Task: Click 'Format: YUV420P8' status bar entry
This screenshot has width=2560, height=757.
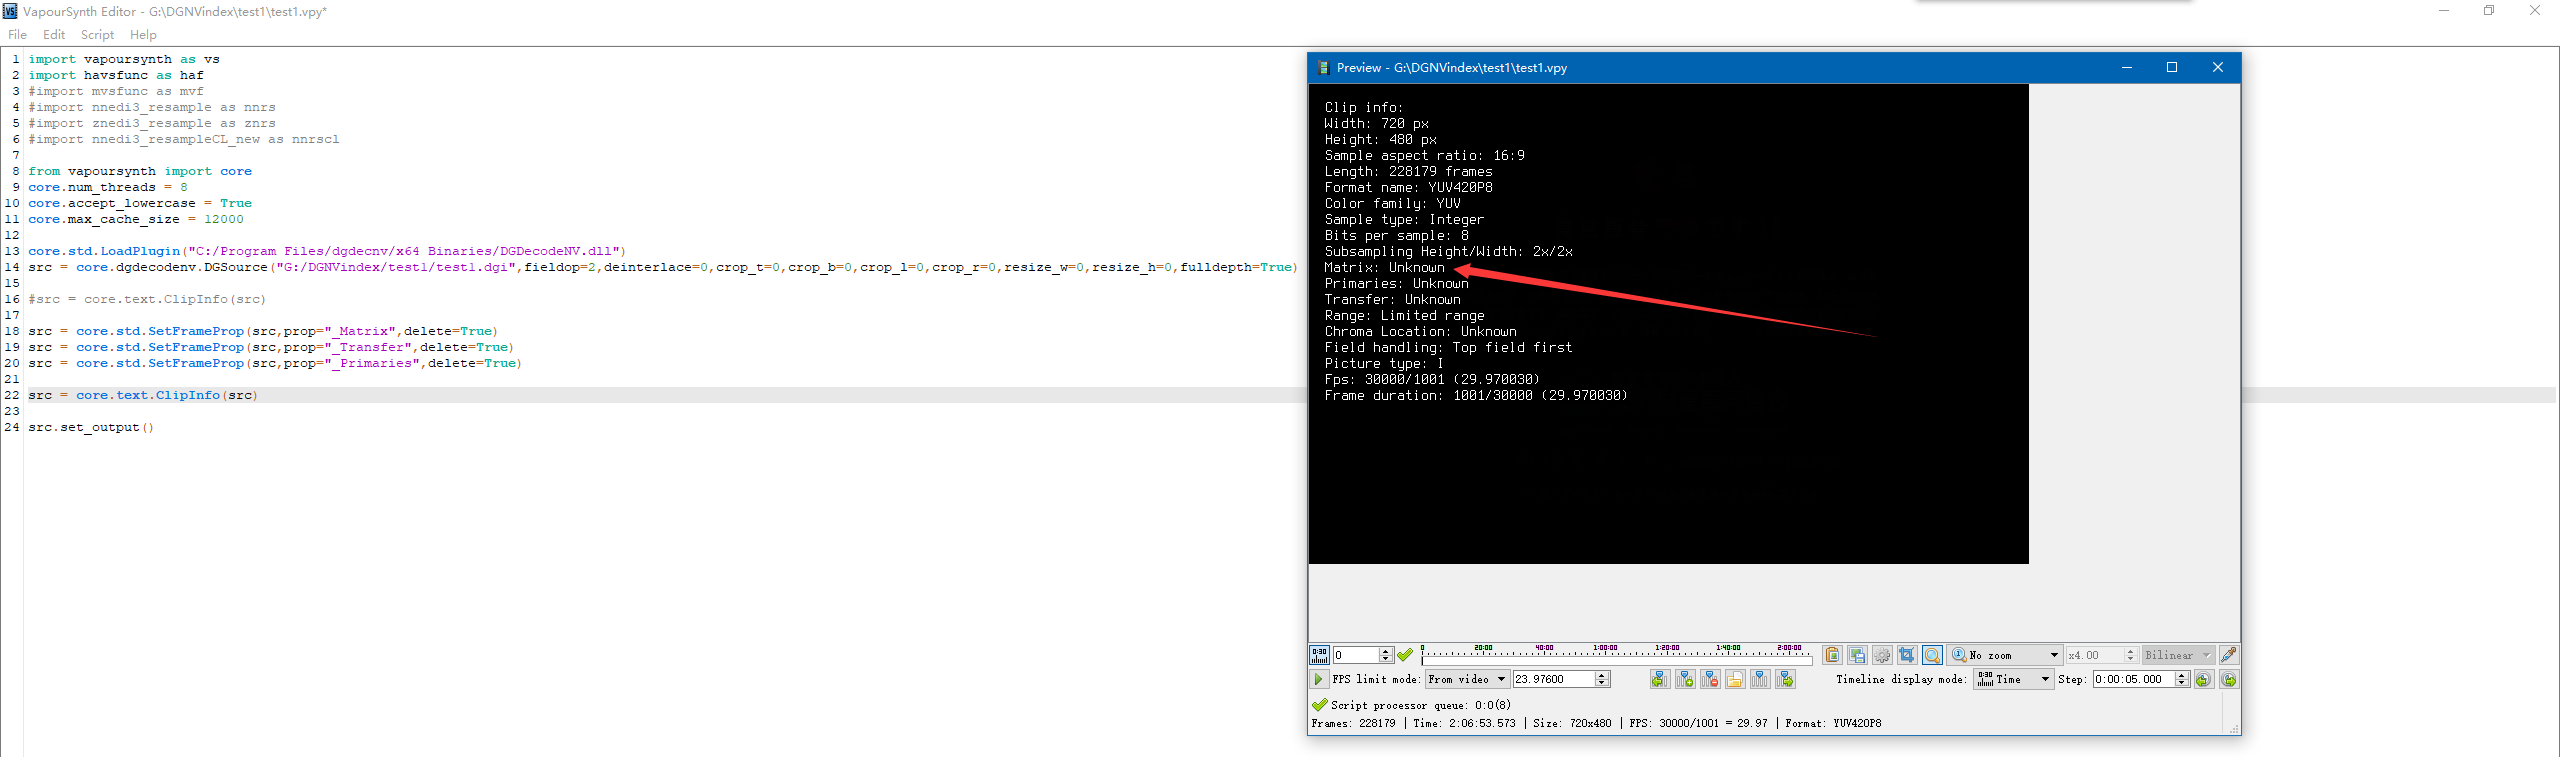Action: pyautogui.click(x=1834, y=723)
